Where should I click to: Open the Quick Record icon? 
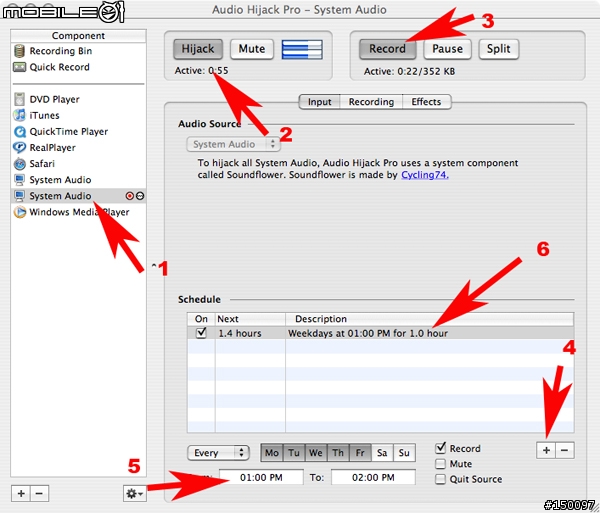[19, 67]
